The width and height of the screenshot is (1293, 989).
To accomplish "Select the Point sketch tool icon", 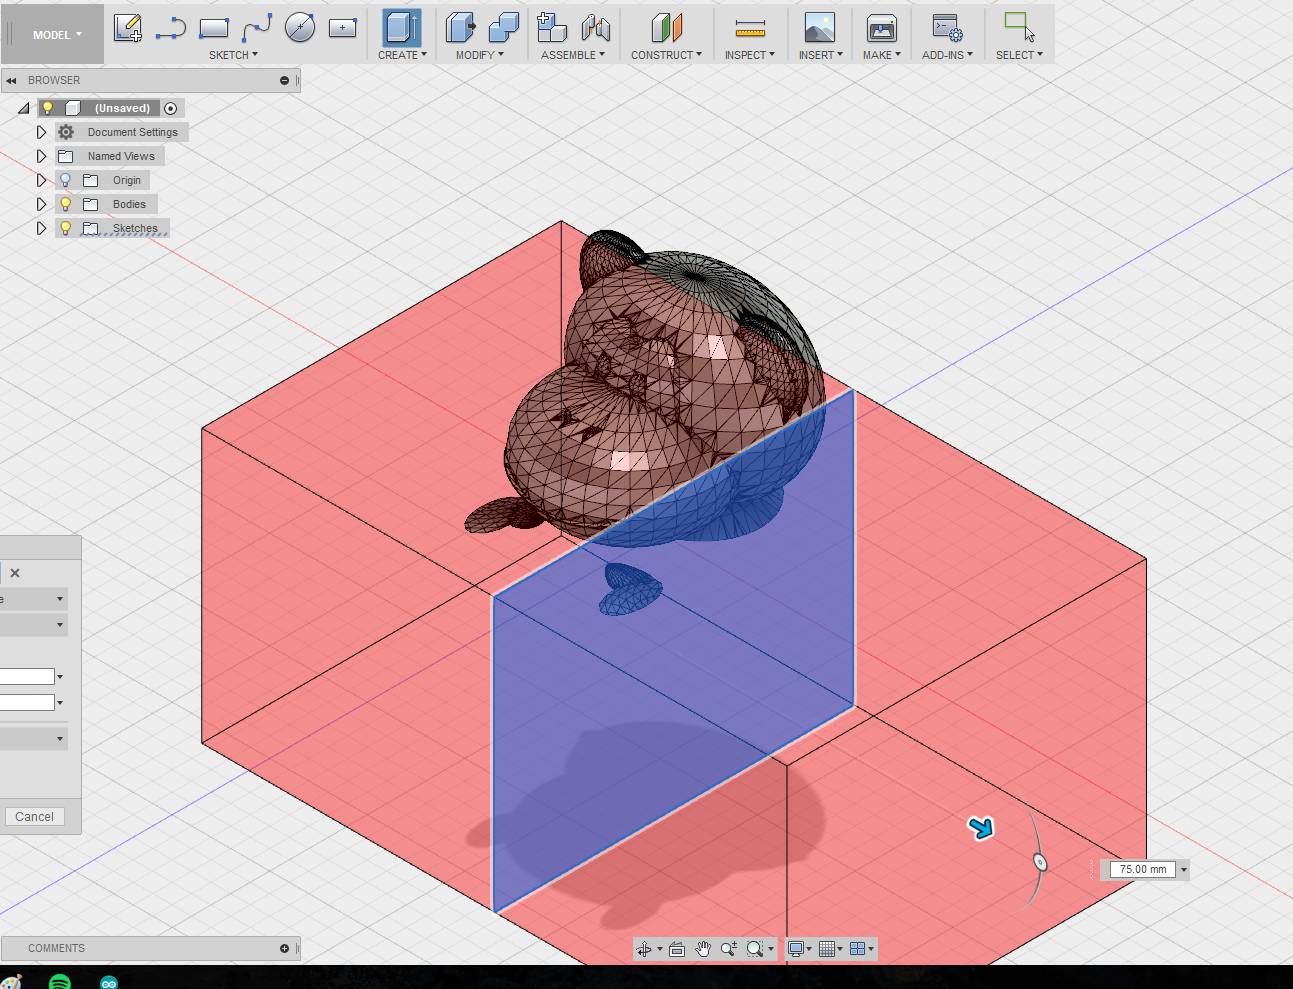I will (343, 28).
